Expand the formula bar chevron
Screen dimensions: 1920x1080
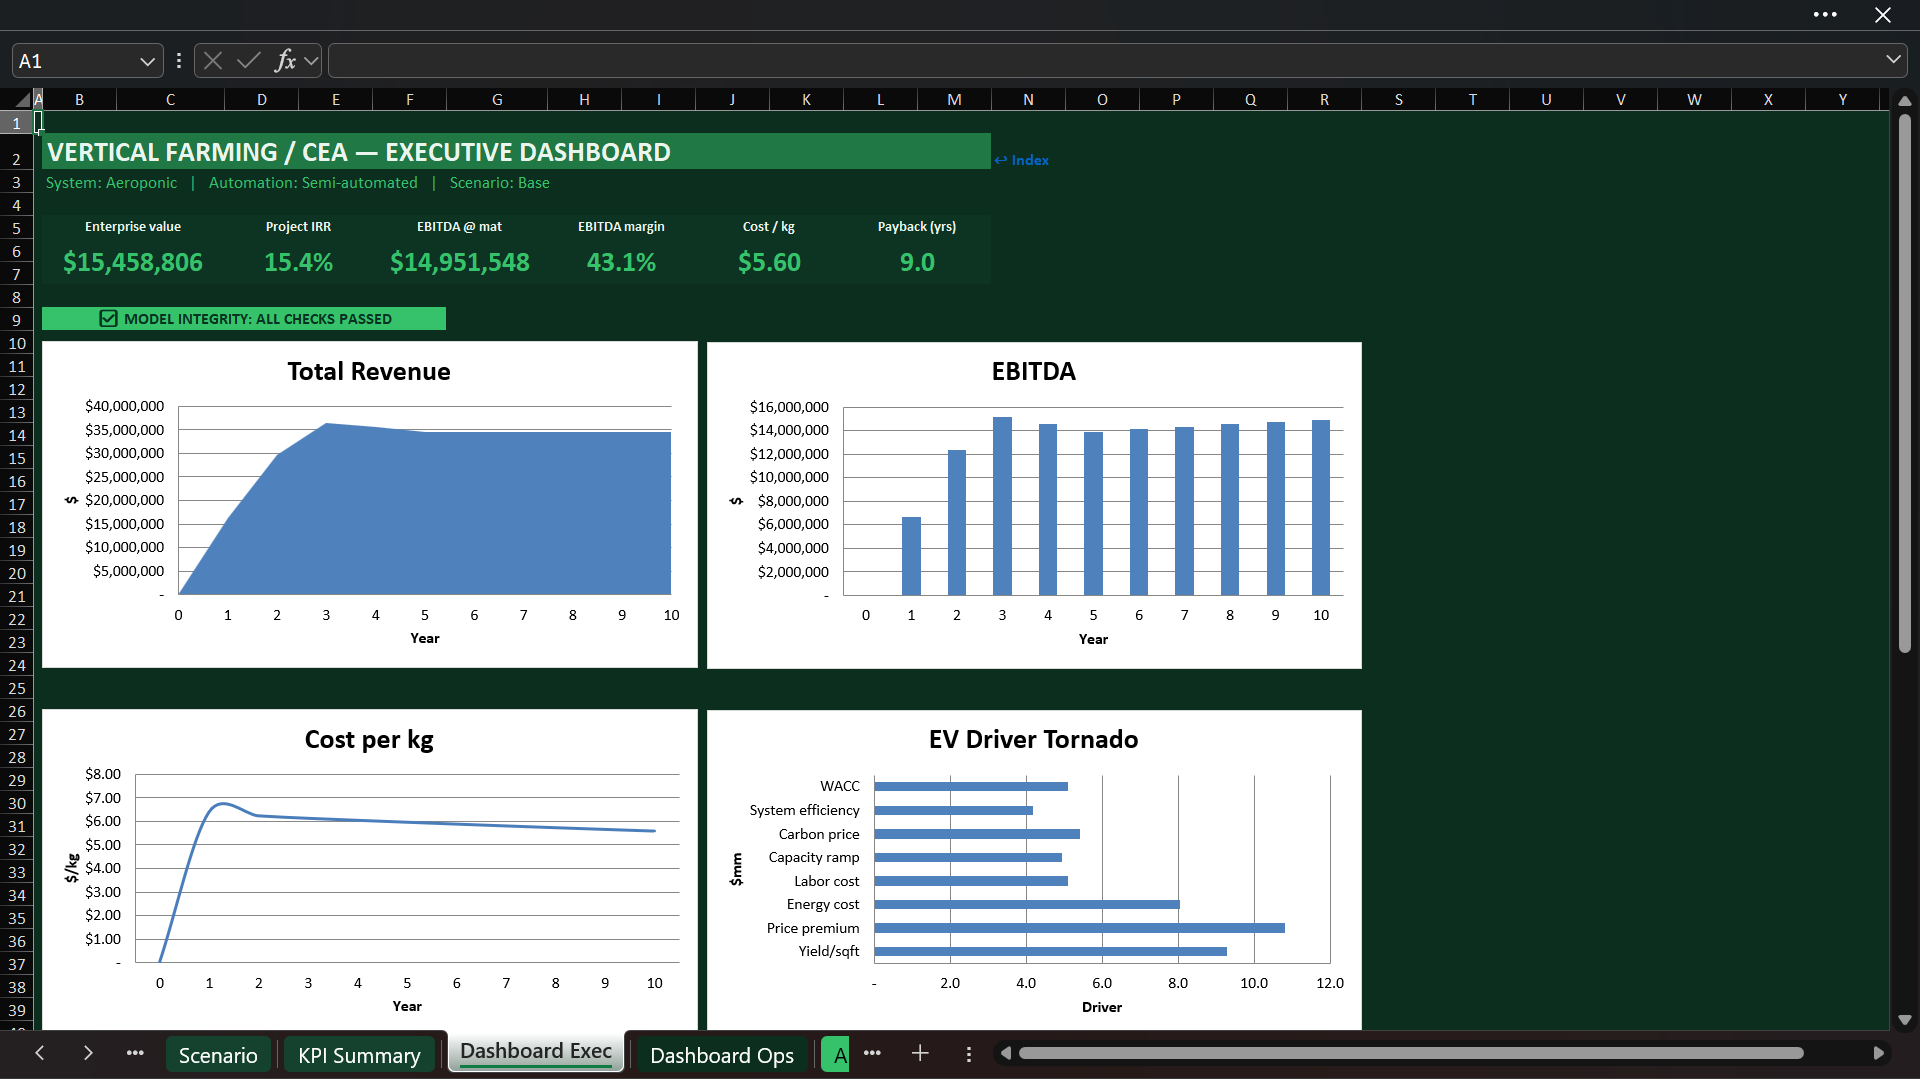(1893, 60)
